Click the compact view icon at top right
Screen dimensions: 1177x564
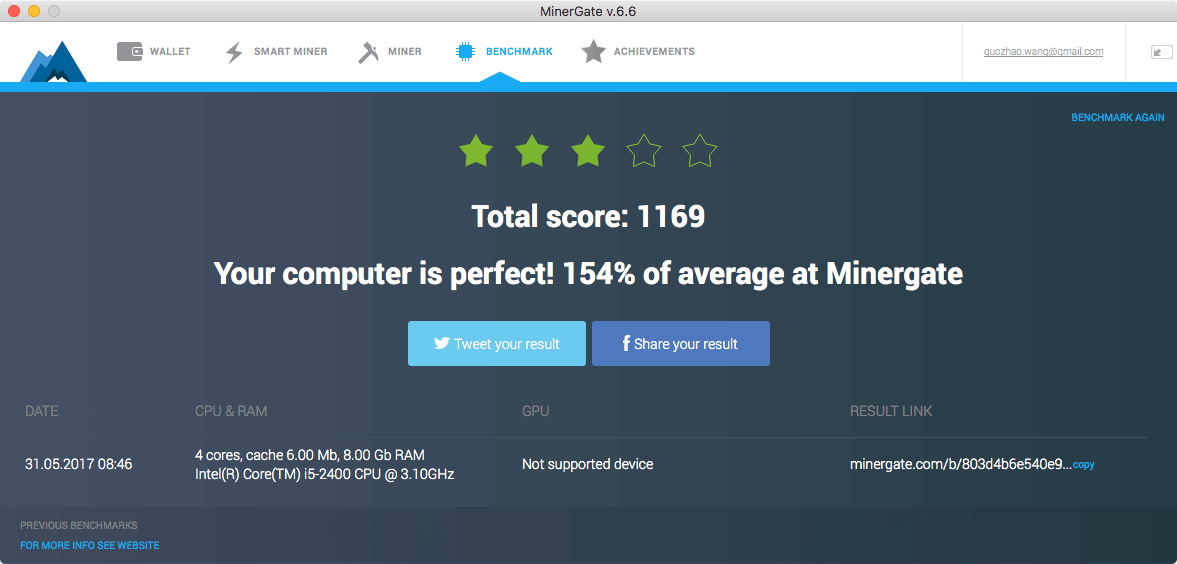[x=1161, y=53]
